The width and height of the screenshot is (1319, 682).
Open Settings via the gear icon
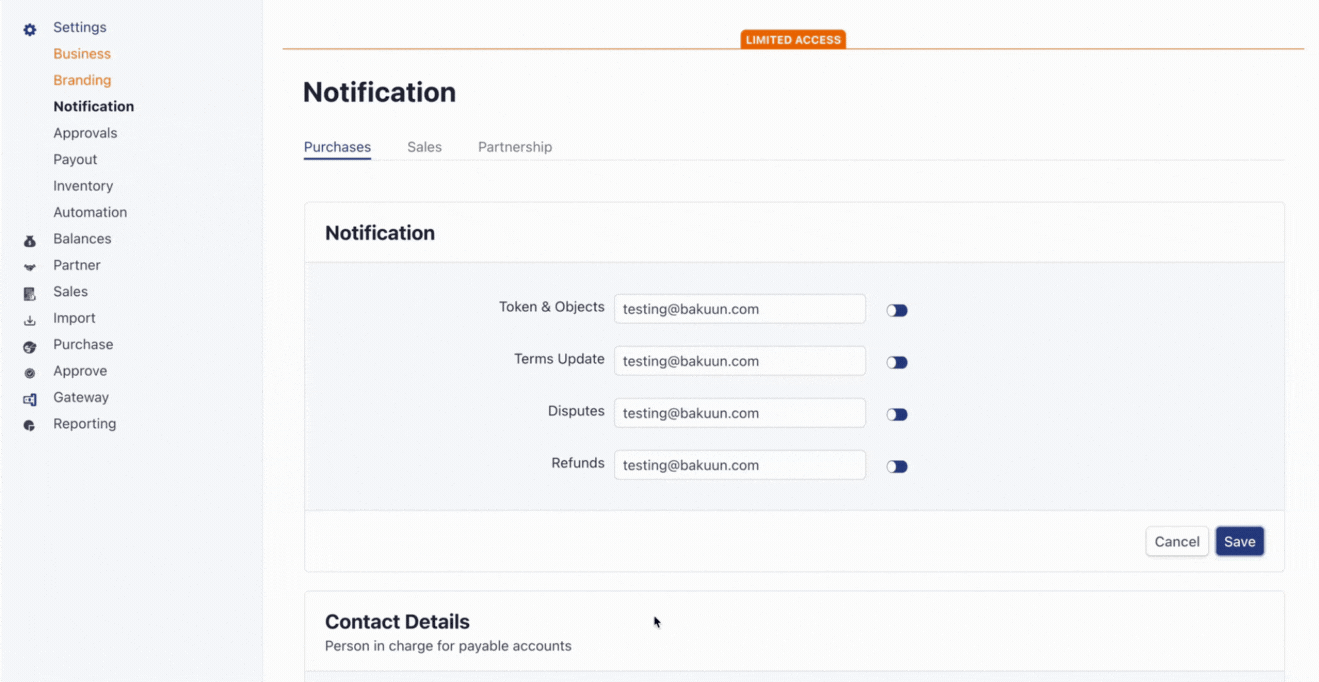[x=29, y=29]
